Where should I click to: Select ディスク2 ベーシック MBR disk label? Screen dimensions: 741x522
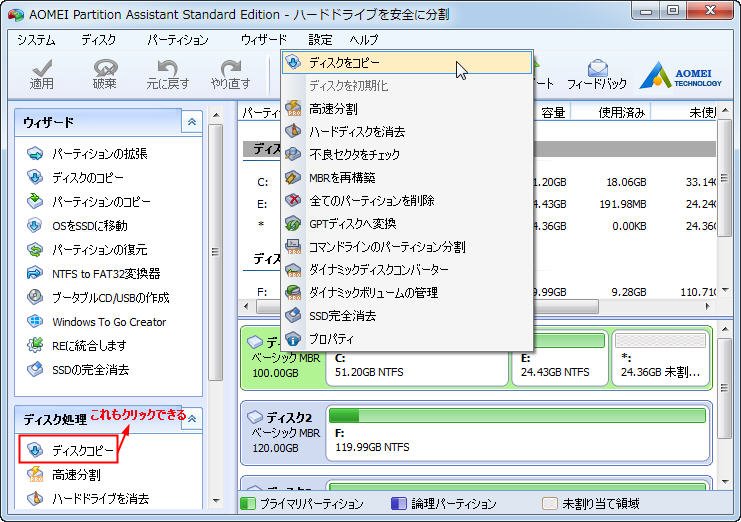284,432
